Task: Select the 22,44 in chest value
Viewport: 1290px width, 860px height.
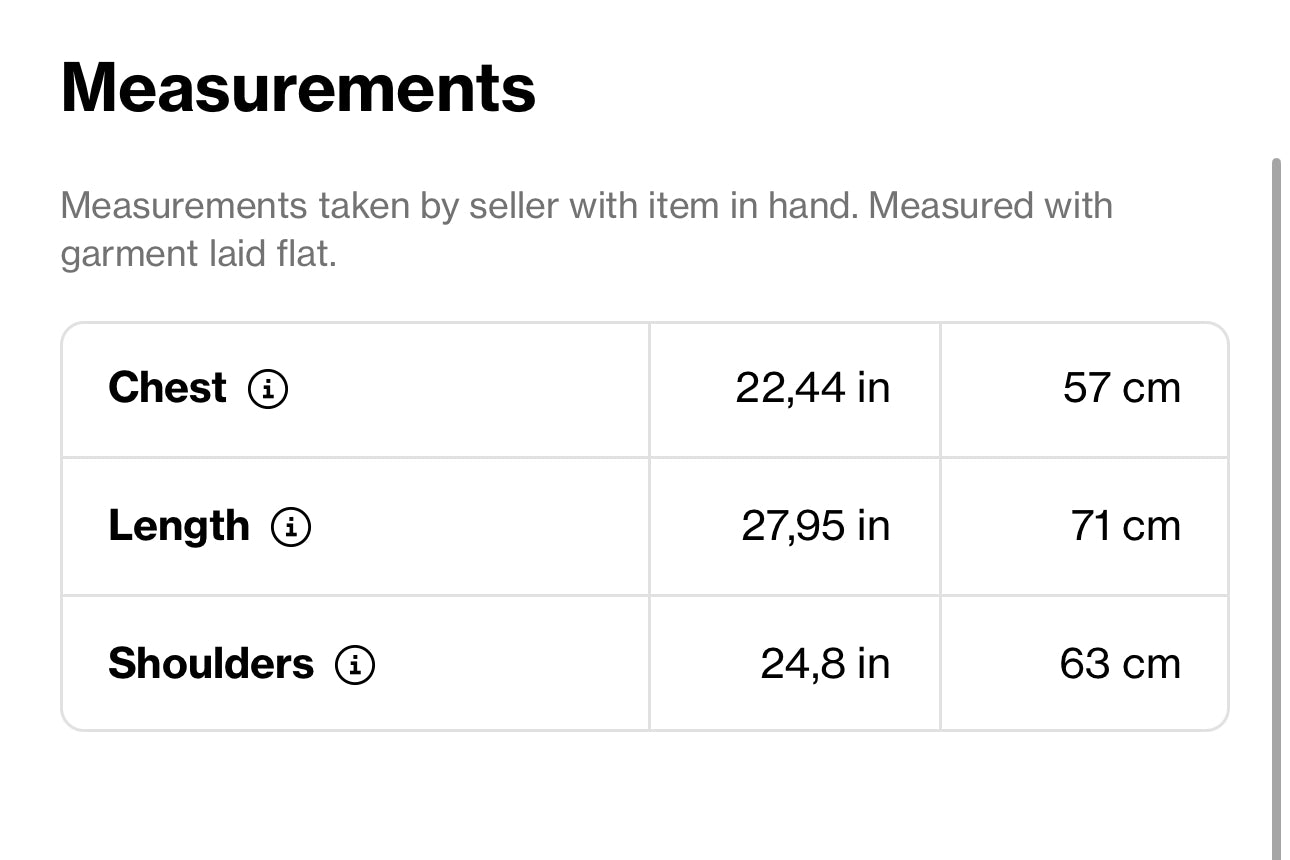Action: (x=812, y=388)
